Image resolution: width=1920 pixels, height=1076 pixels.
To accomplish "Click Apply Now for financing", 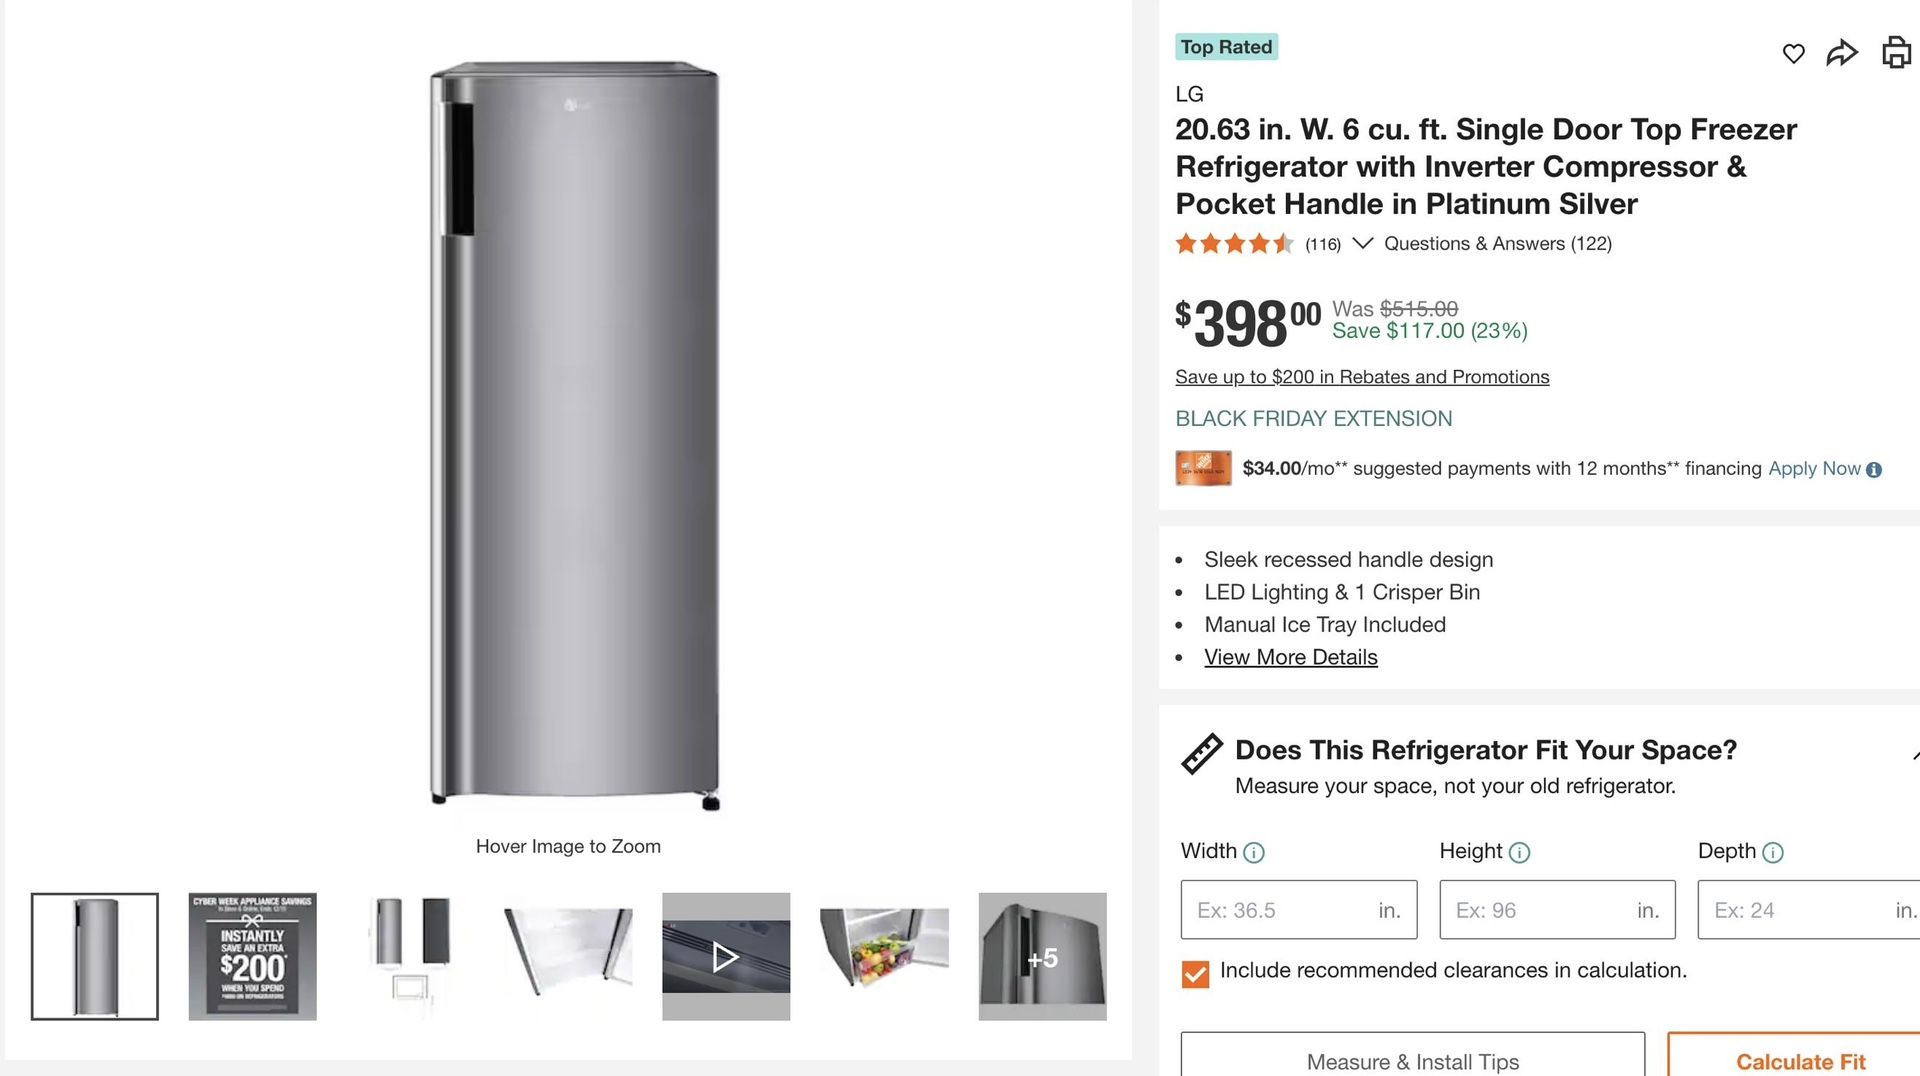I will [1814, 468].
